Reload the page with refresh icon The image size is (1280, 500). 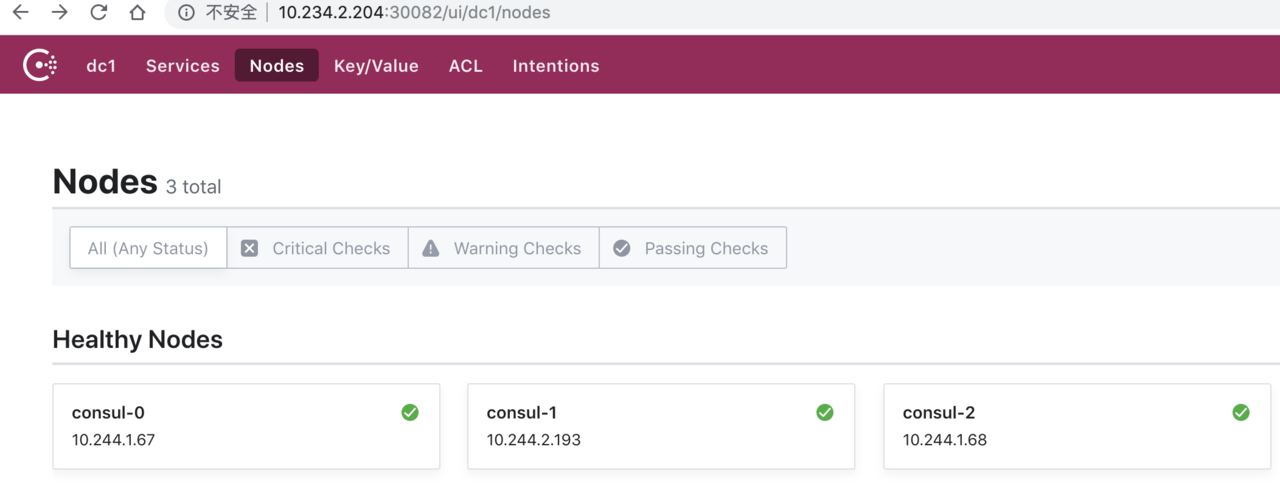tap(98, 13)
